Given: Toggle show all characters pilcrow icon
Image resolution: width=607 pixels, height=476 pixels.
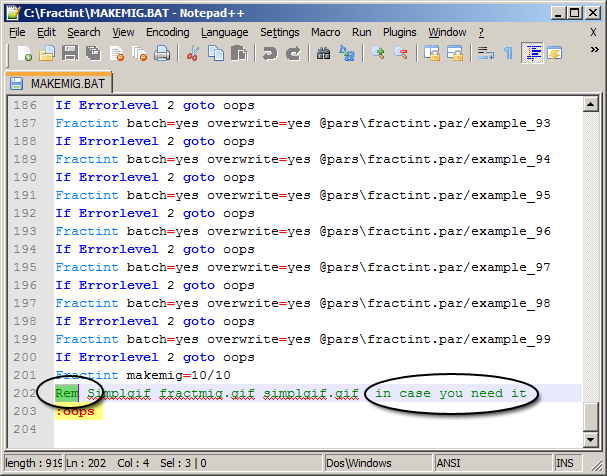Looking at the screenshot, I should (x=508, y=53).
